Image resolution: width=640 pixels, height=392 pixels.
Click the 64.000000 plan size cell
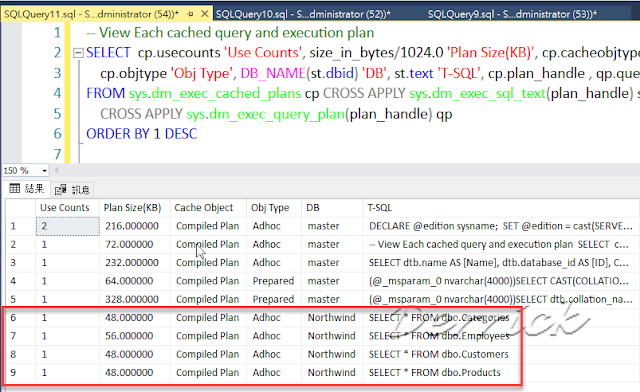[135, 281]
